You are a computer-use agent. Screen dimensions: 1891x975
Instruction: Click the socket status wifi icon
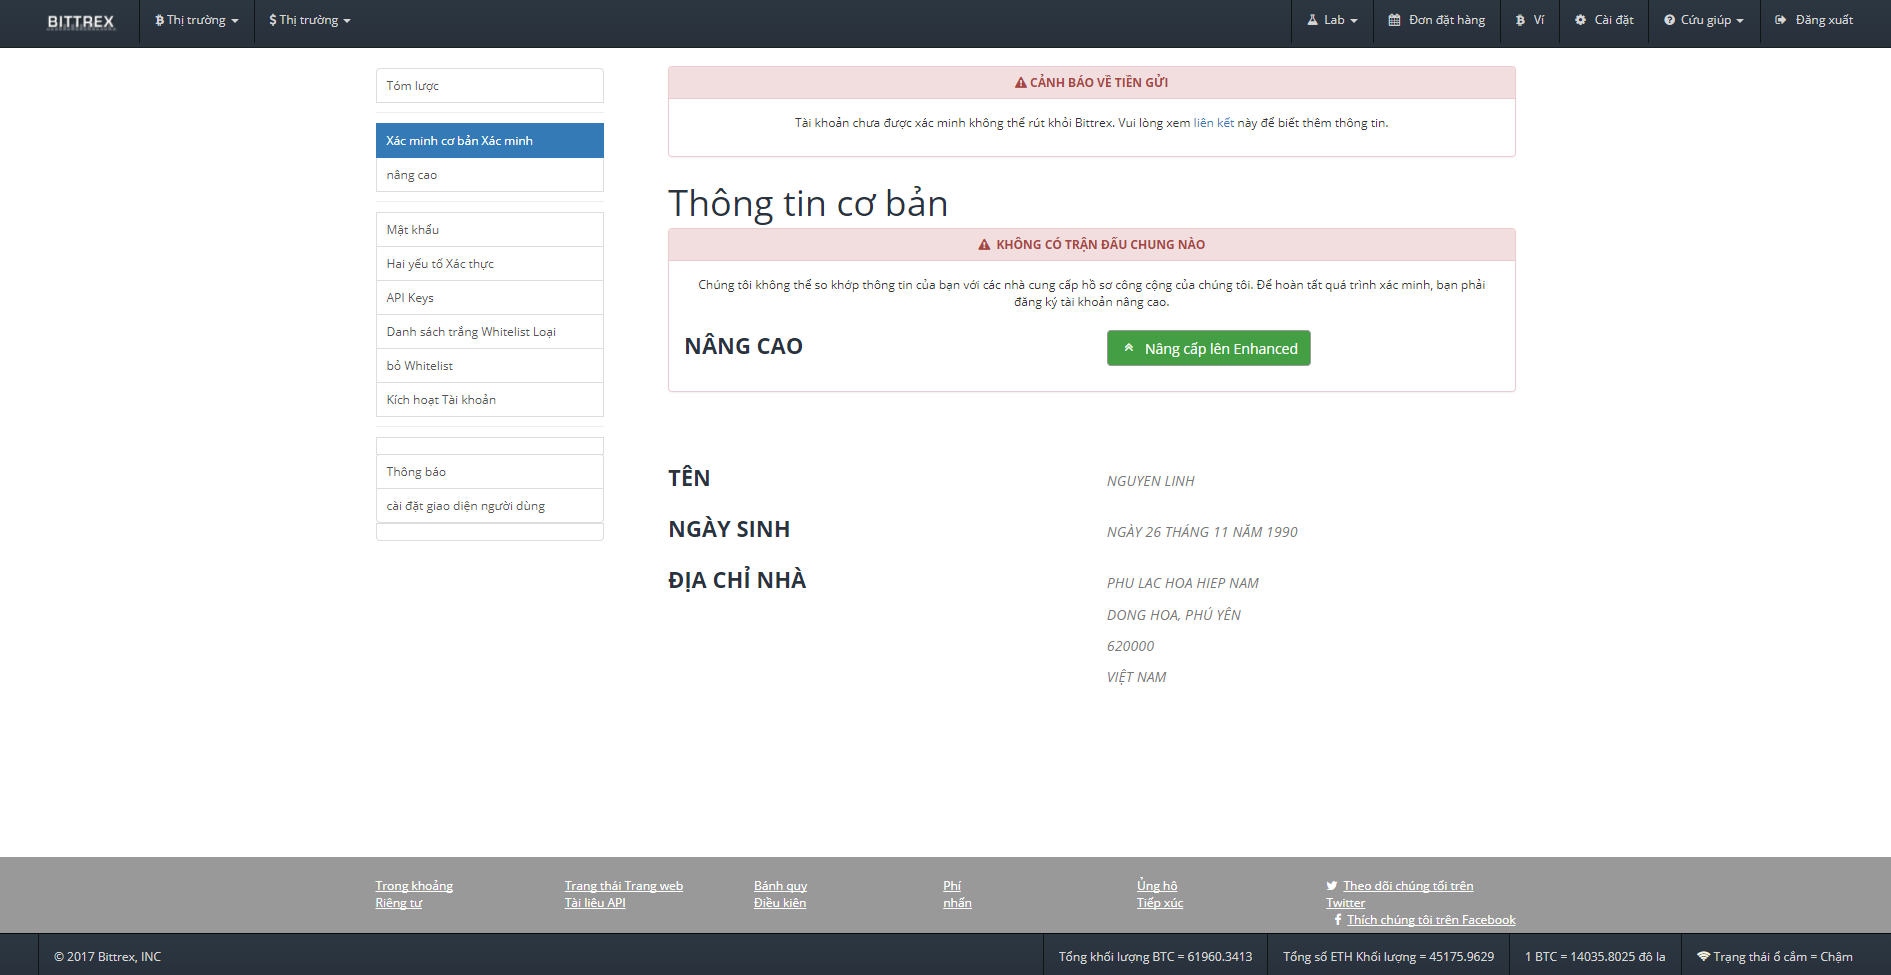[1704, 957]
